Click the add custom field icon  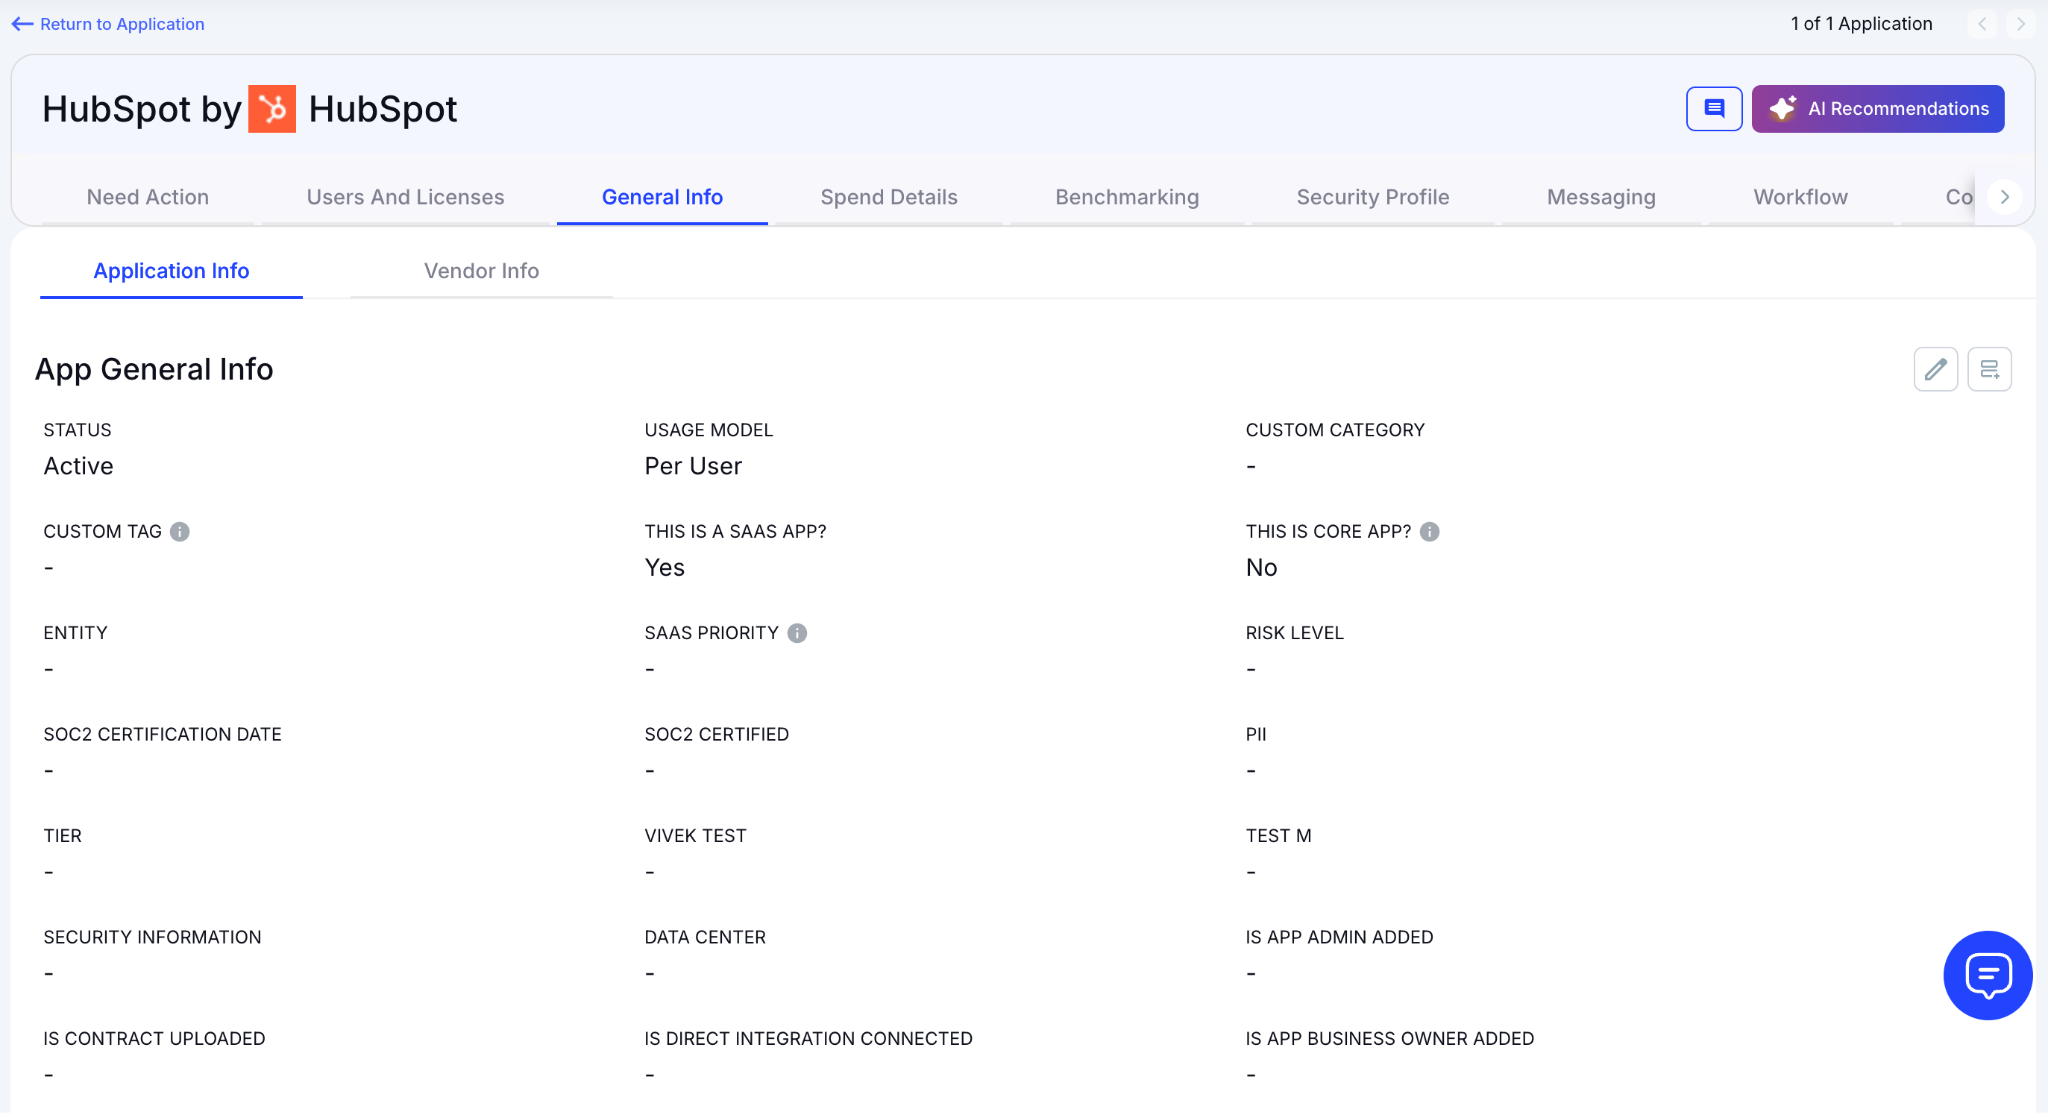[1989, 369]
